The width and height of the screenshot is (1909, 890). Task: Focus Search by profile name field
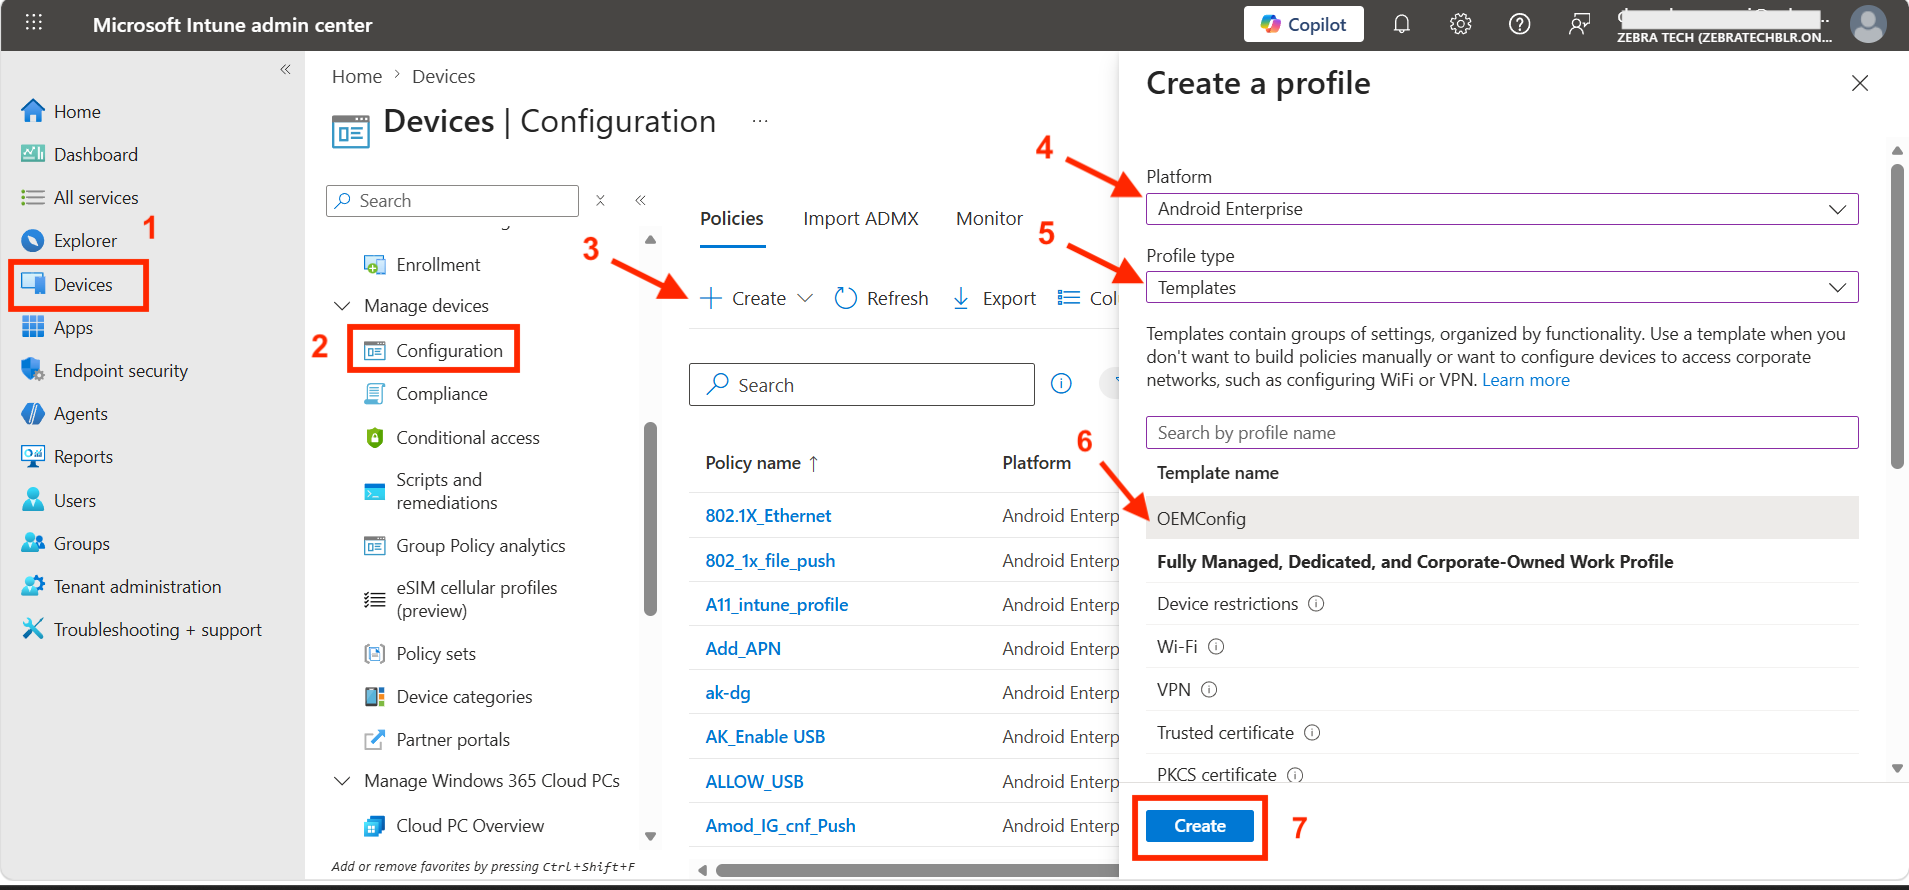click(x=1502, y=432)
